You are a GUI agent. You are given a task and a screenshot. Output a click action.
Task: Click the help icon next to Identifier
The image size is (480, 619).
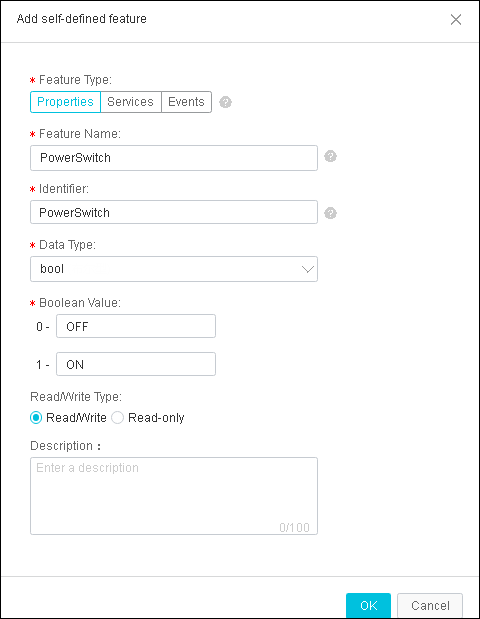(330, 213)
